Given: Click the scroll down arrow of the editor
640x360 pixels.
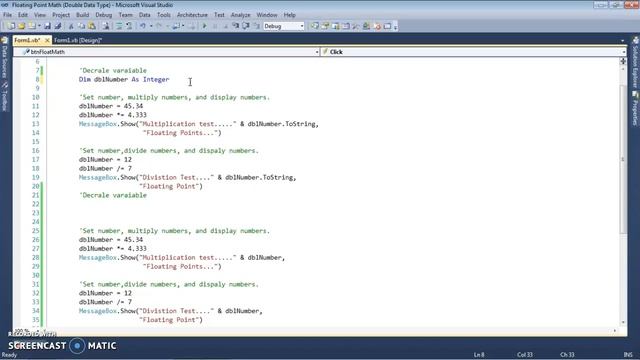Looking at the screenshot, I should (623, 322).
